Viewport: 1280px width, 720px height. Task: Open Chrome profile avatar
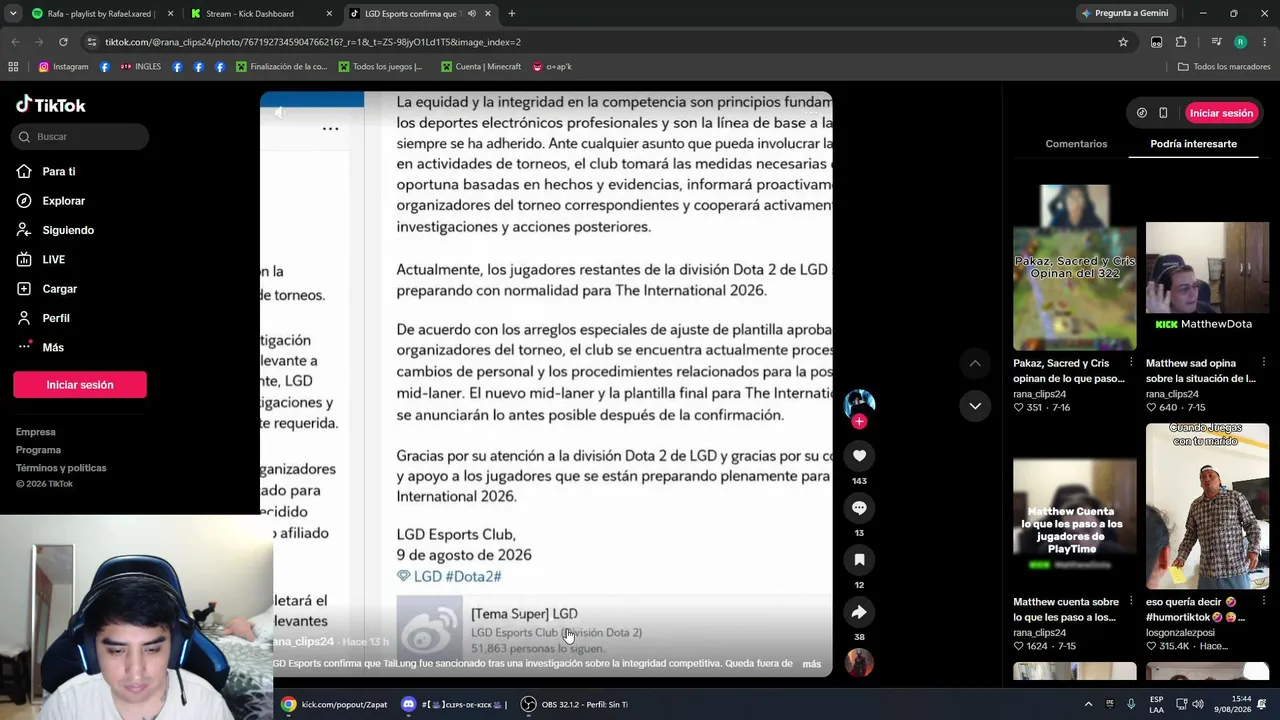coord(1240,42)
